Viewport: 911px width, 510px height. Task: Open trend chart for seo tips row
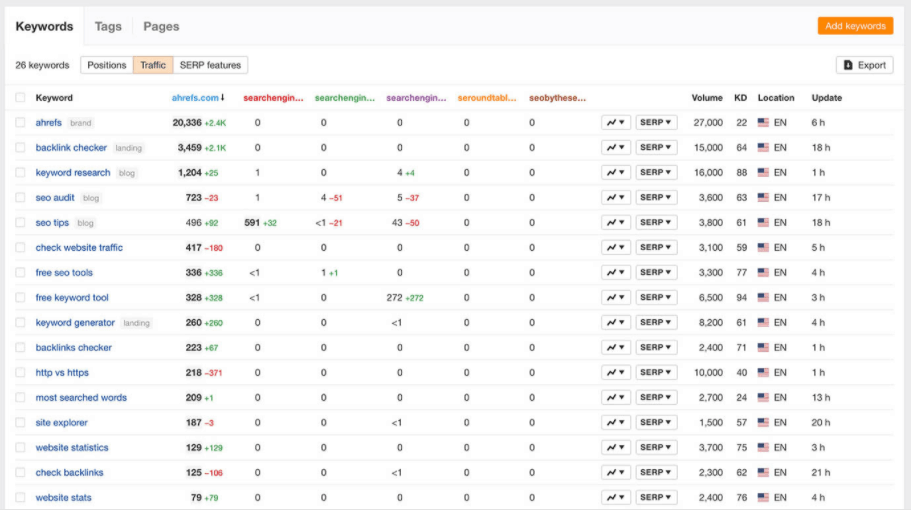point(615,223)
